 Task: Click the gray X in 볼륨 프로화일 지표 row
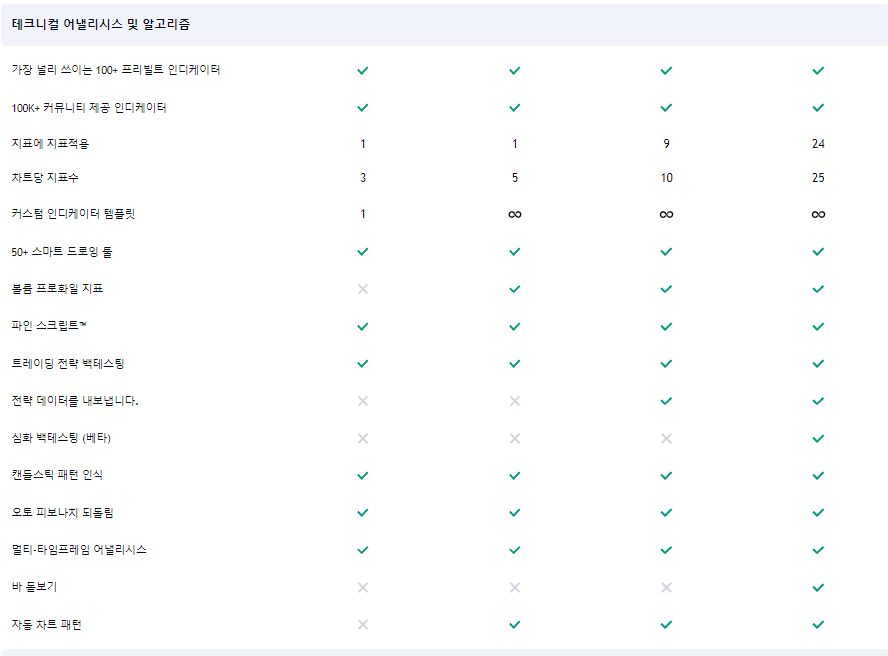point(363,289)
